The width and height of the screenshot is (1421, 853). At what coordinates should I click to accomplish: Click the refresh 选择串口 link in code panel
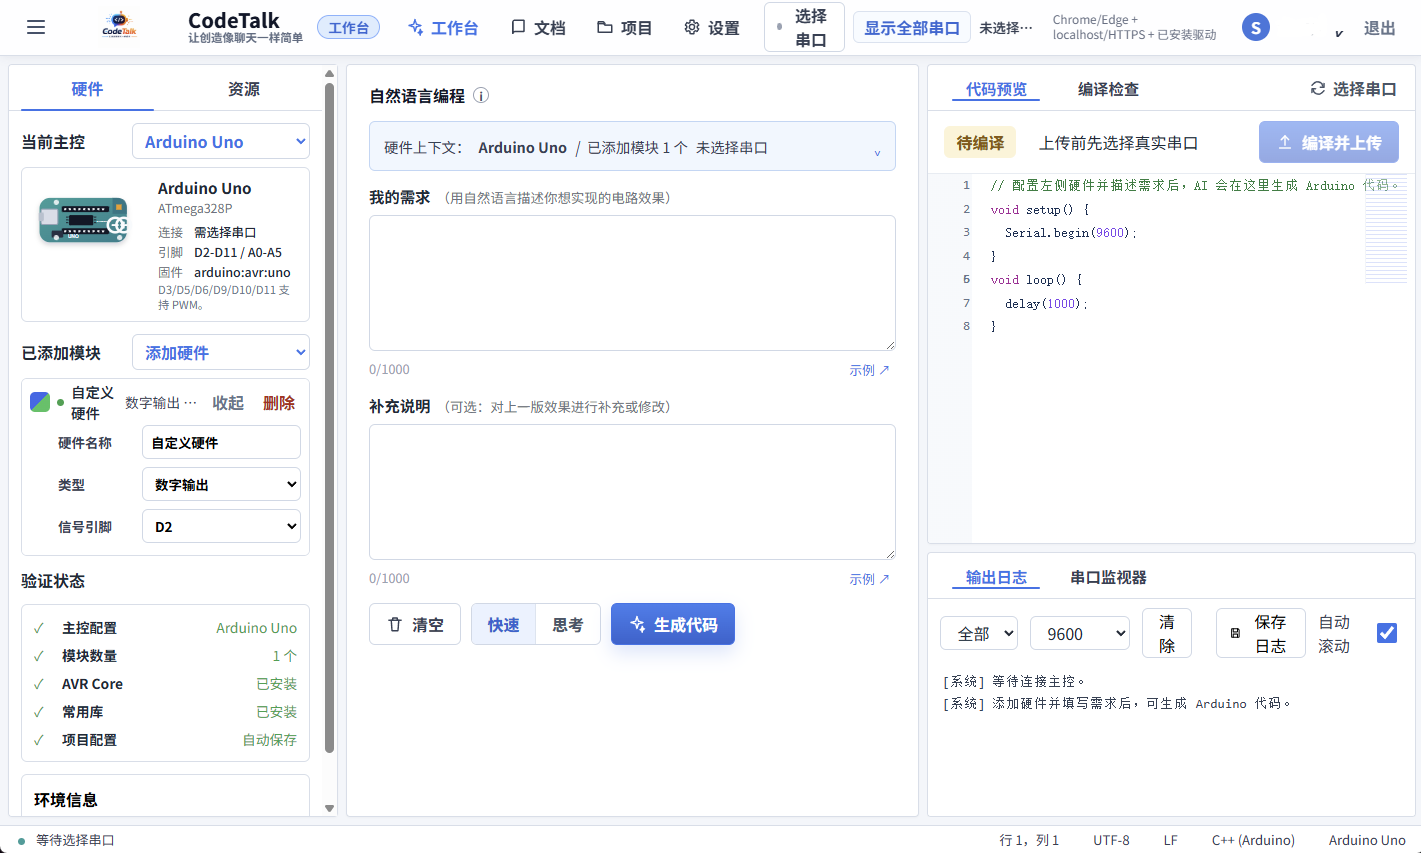click(x=1353, y=89)
